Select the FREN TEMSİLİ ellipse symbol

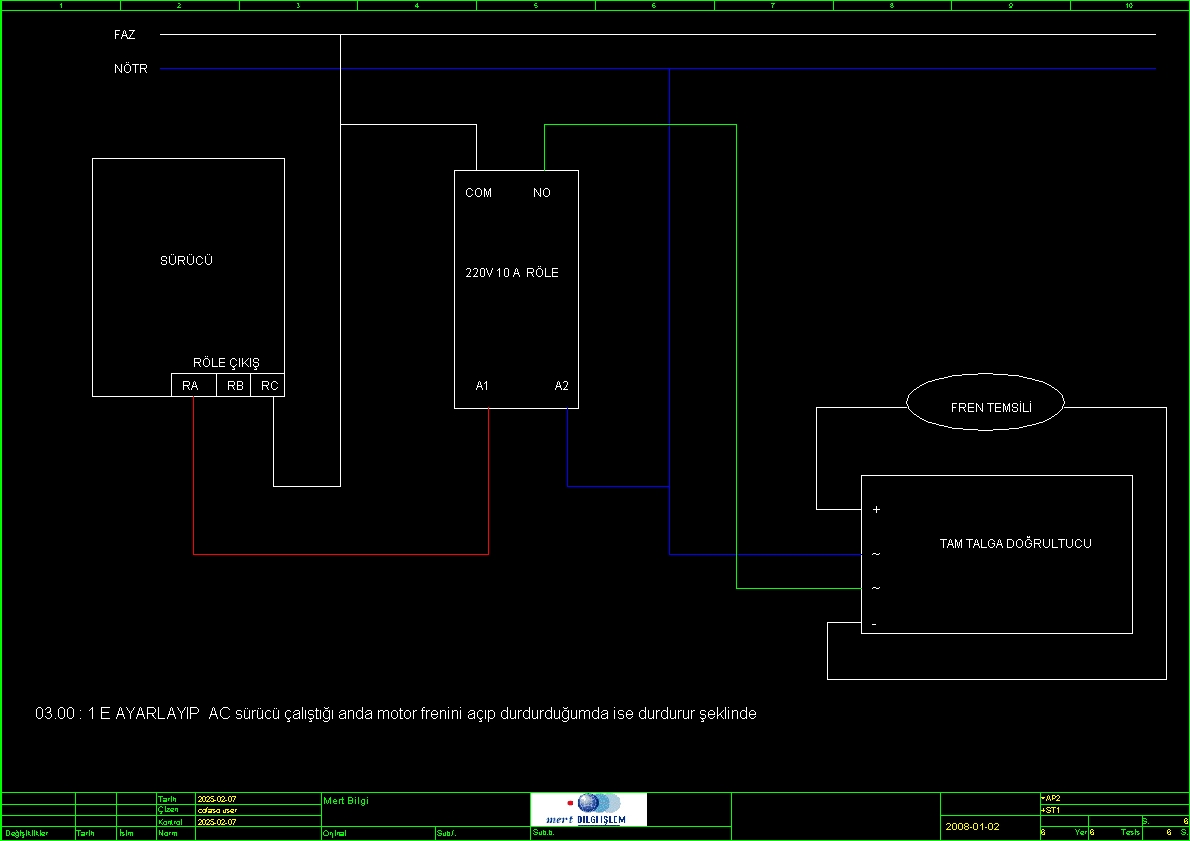[985, 402]
